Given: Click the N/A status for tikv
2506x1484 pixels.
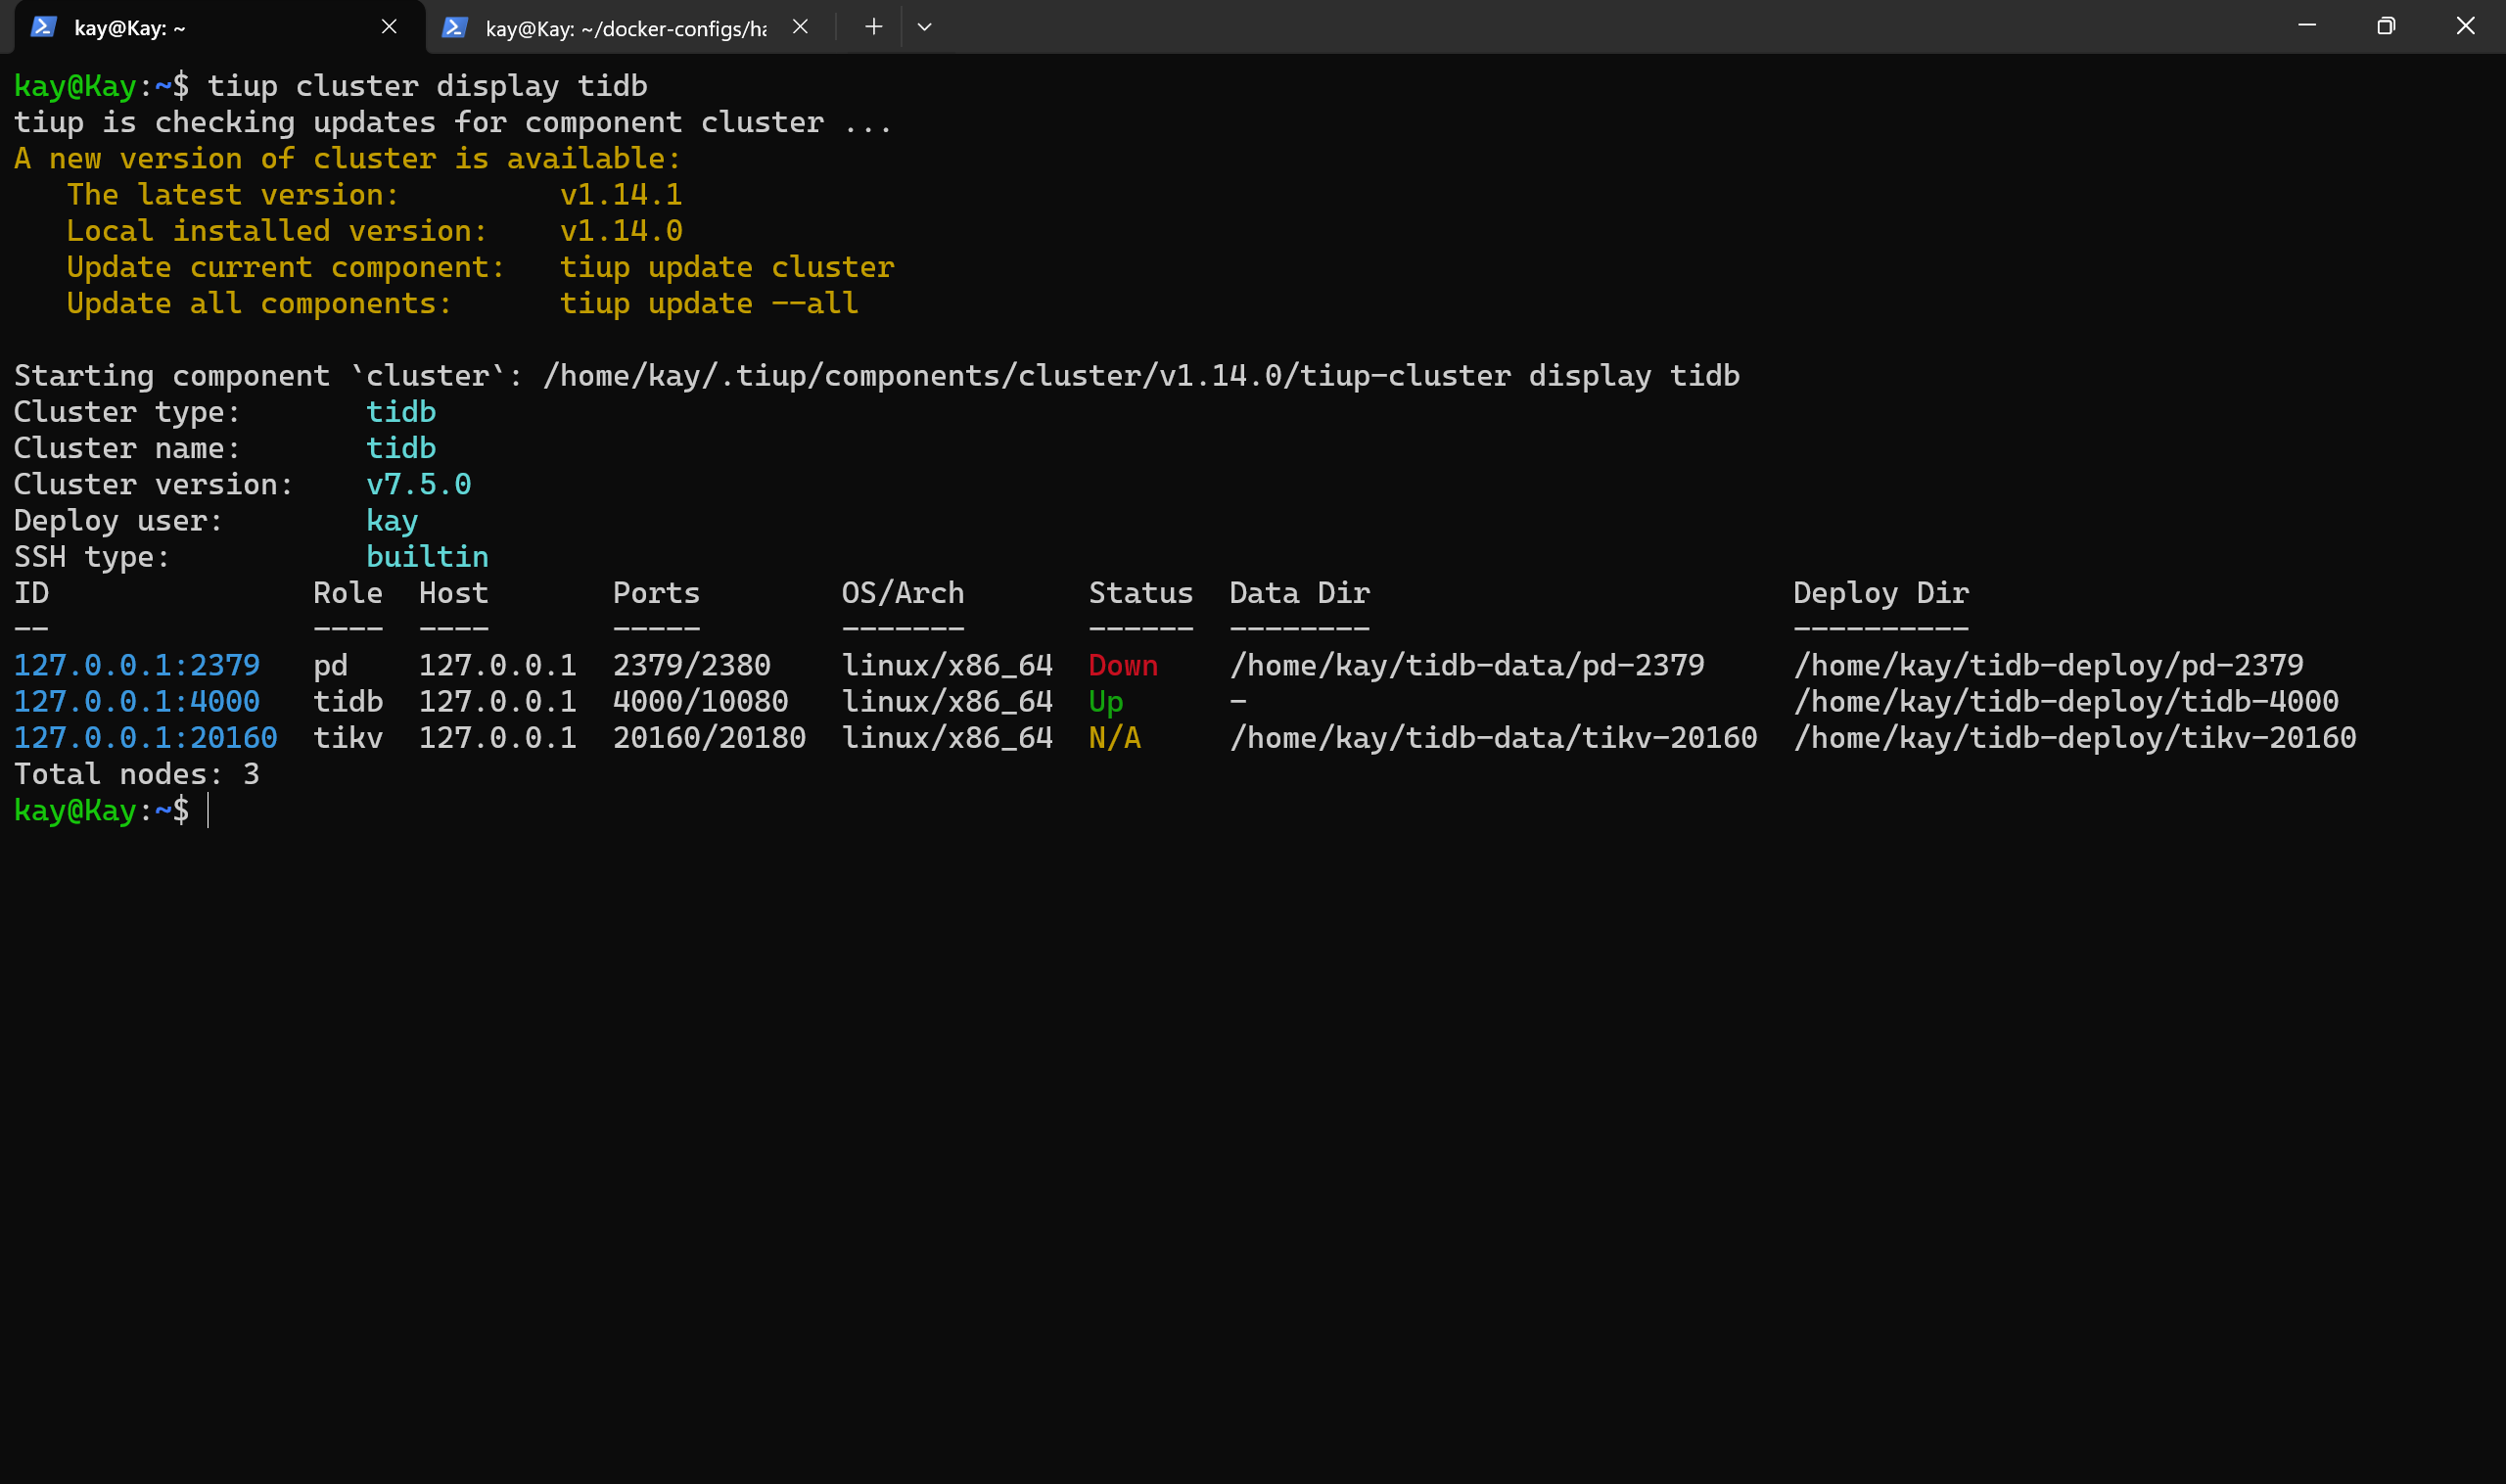Looking at the screenshot, I should click(1115, 737).
